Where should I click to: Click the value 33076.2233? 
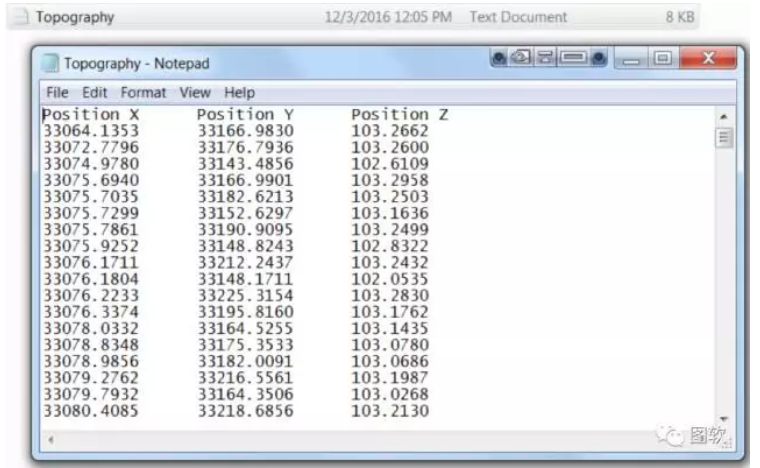tap(91, 296)
